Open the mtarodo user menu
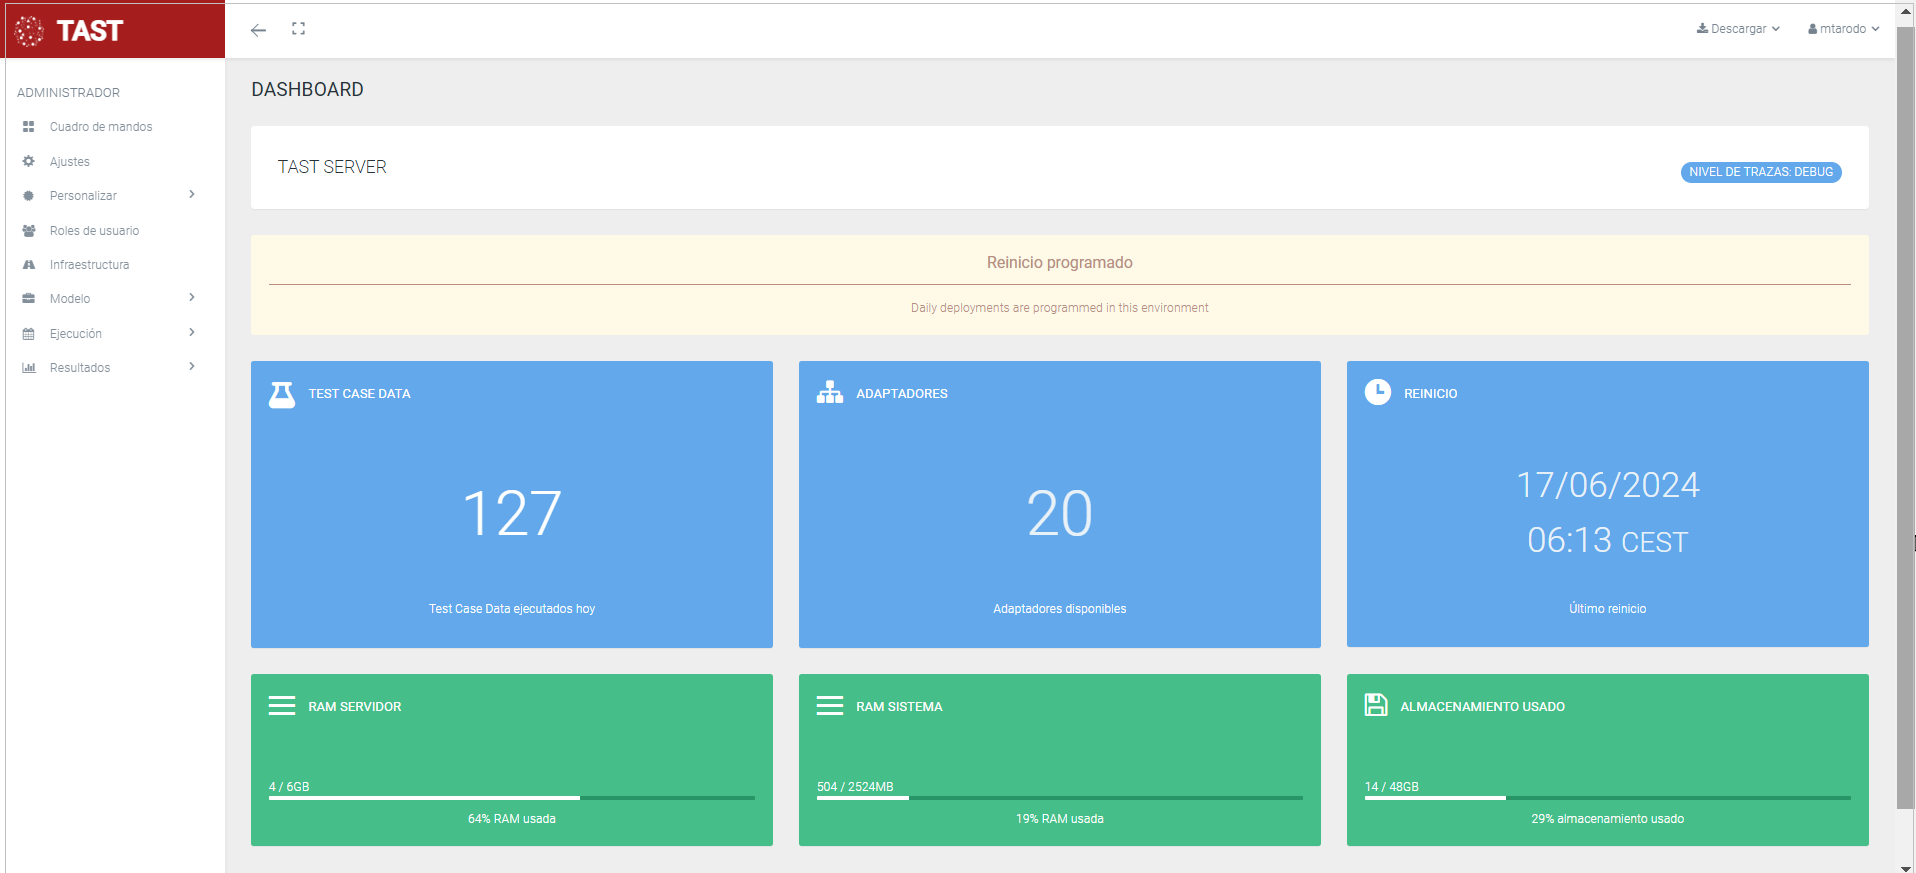Viewport: 1916px width, 873px height. pyautogui.click(x=1843, y=29)
